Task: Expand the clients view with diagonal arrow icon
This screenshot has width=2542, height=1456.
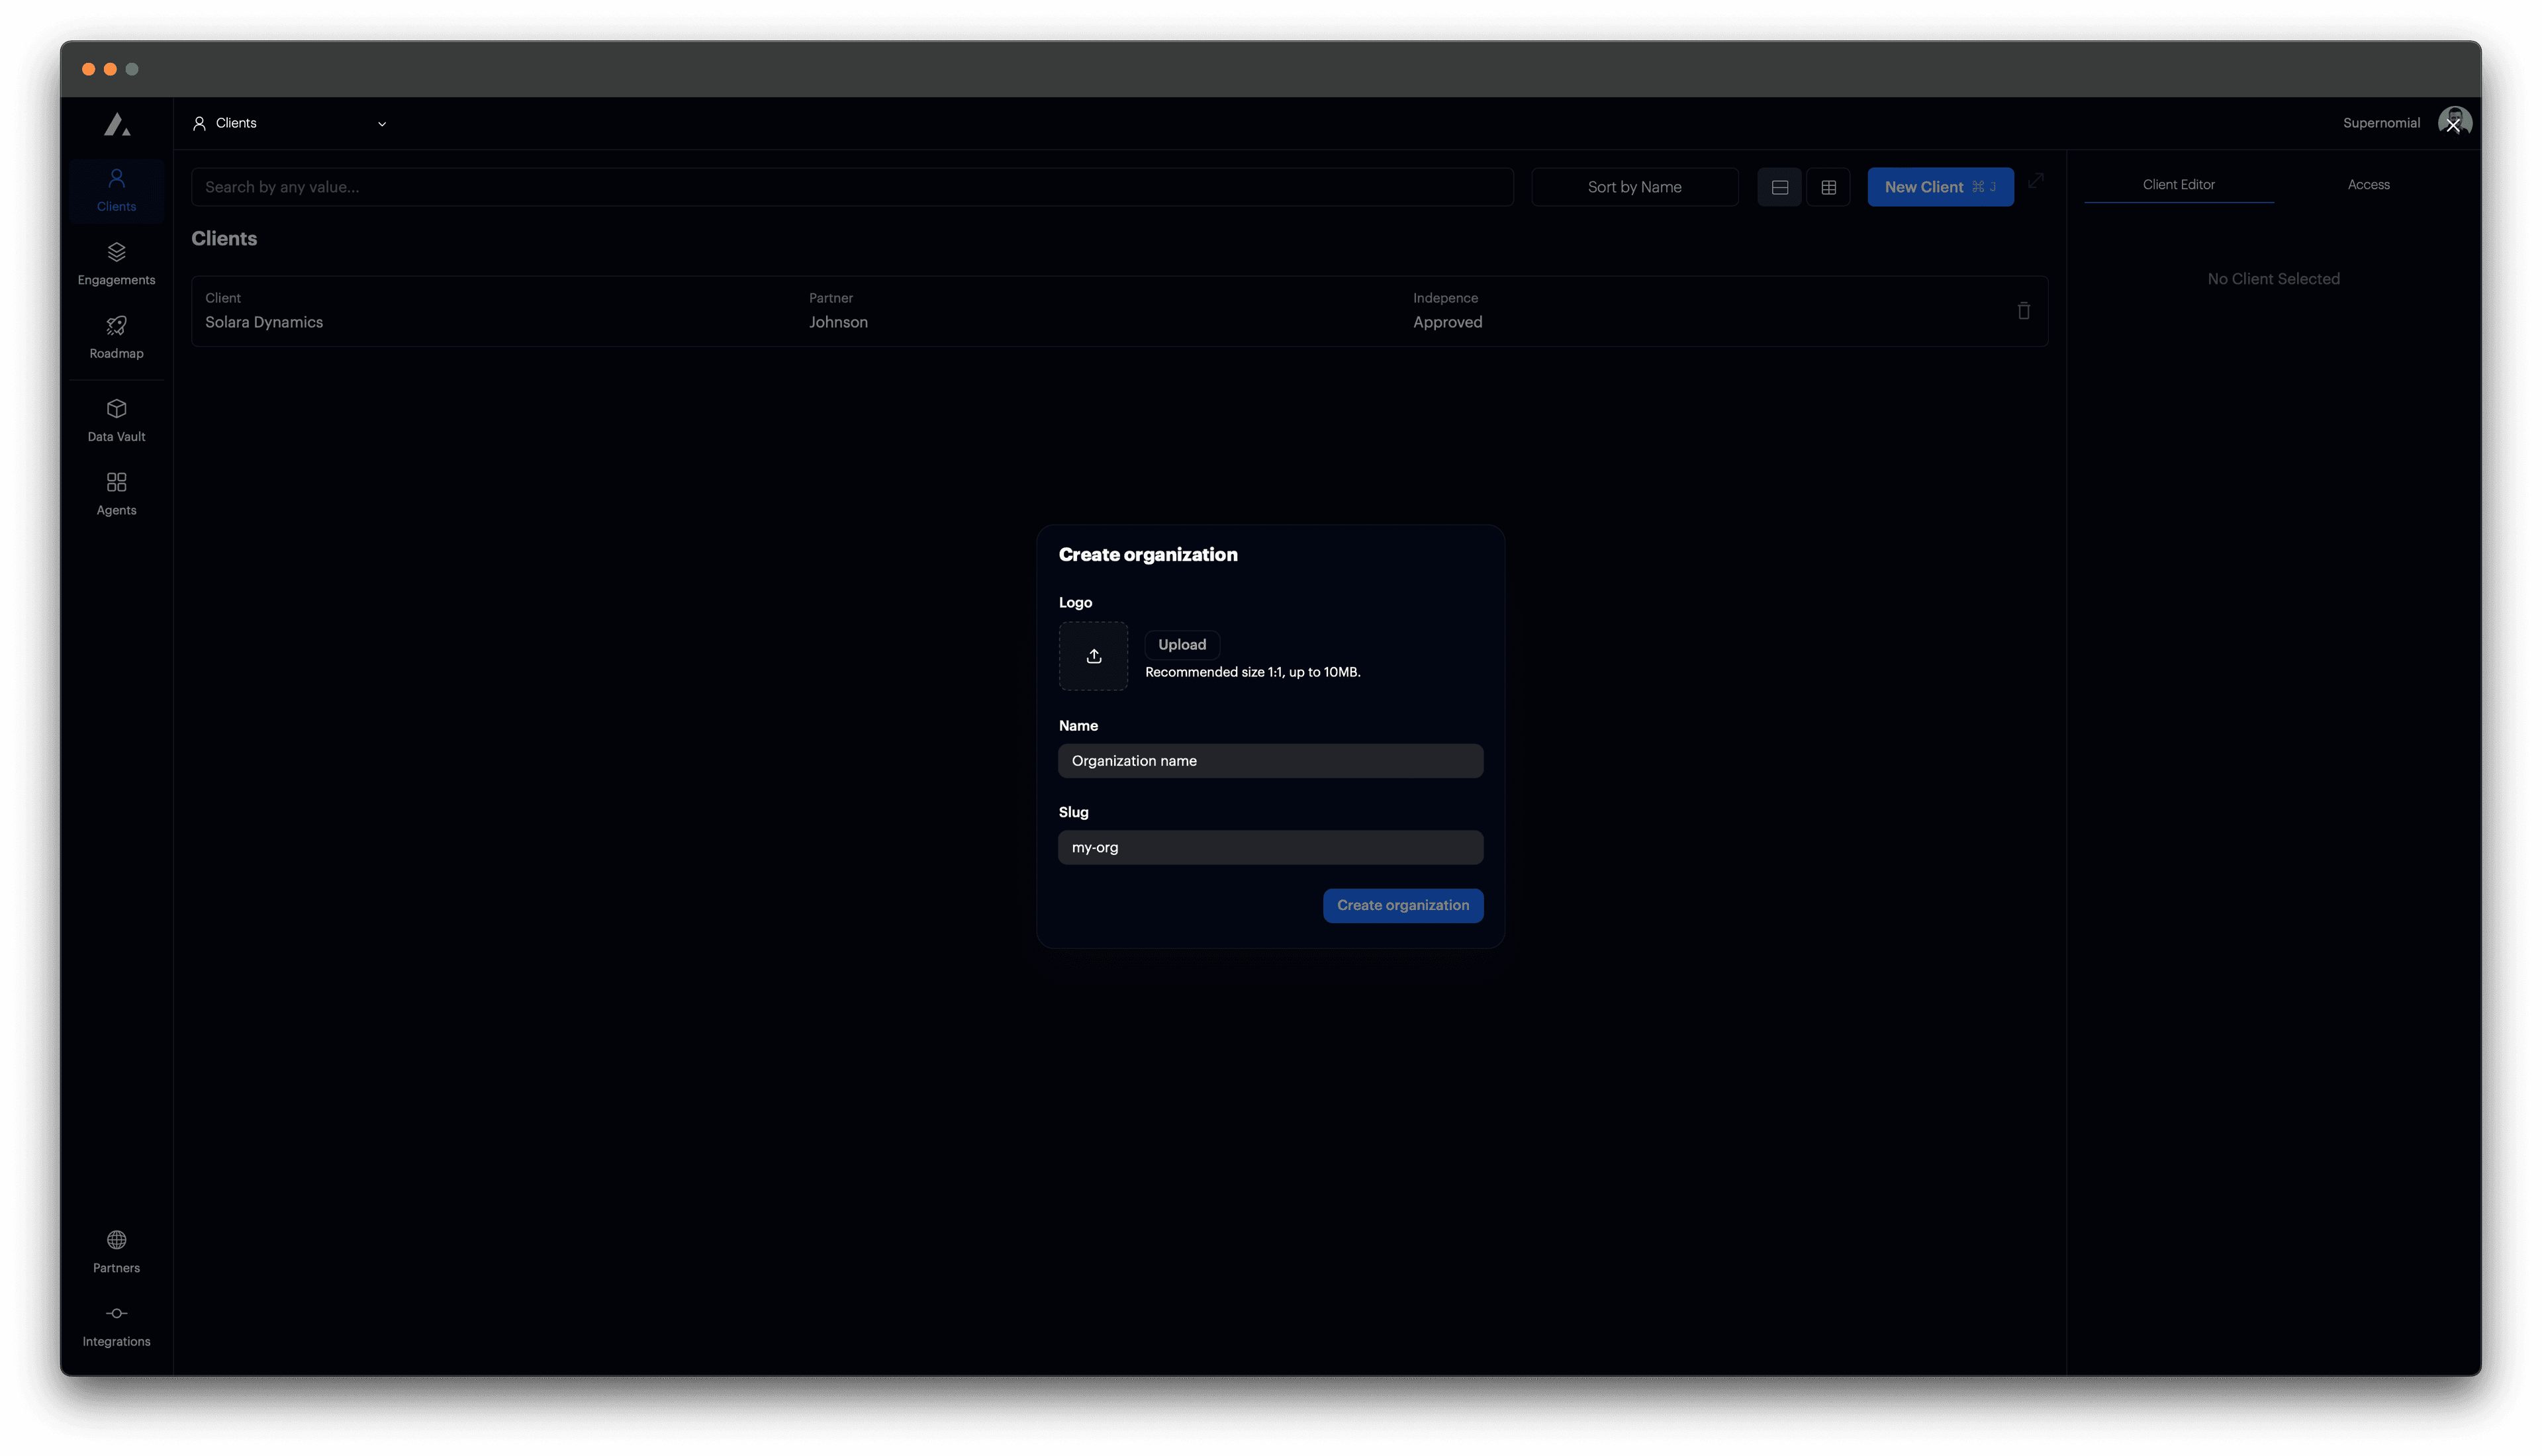Action: click(x=2037, y=182)
